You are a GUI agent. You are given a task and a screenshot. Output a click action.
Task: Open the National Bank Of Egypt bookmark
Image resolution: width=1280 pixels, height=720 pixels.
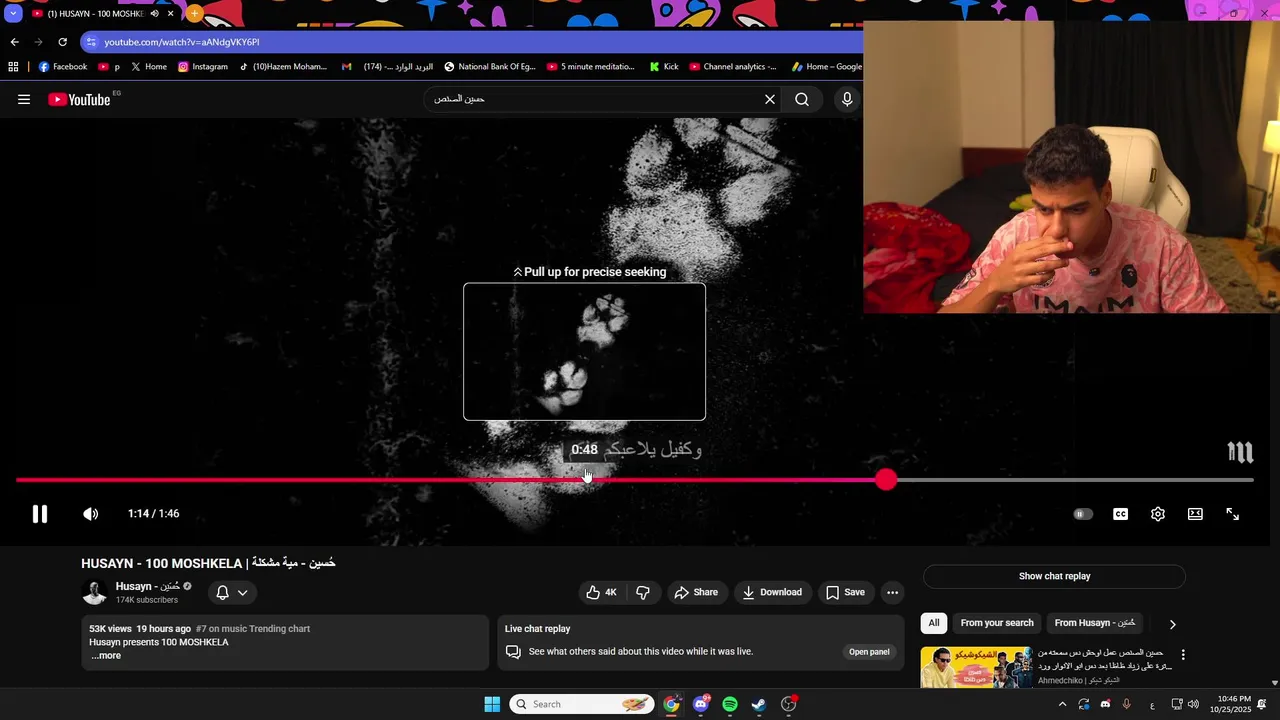point(490,67)
